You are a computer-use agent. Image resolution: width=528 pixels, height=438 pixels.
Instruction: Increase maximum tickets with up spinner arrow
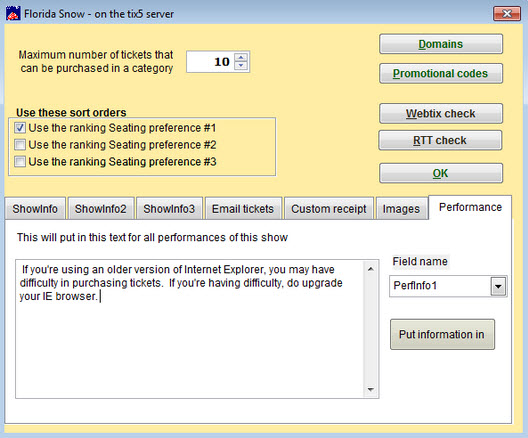click(241, 57)
